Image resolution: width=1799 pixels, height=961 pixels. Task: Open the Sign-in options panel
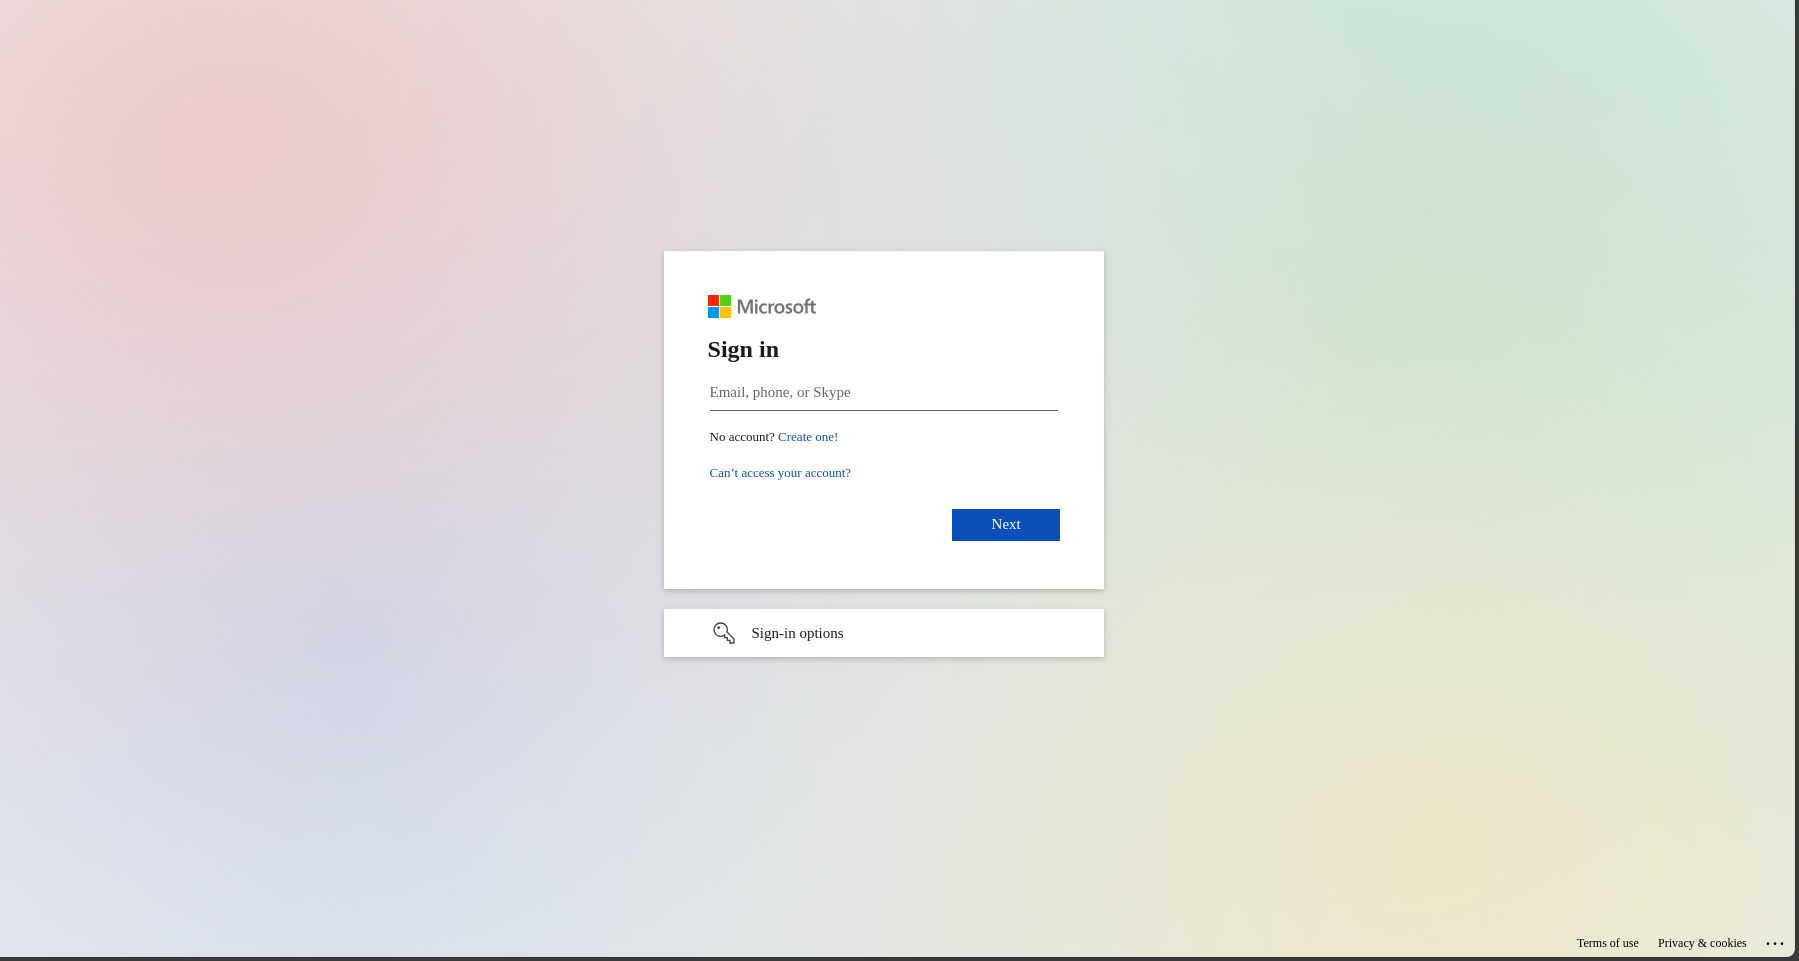point(883,633)
